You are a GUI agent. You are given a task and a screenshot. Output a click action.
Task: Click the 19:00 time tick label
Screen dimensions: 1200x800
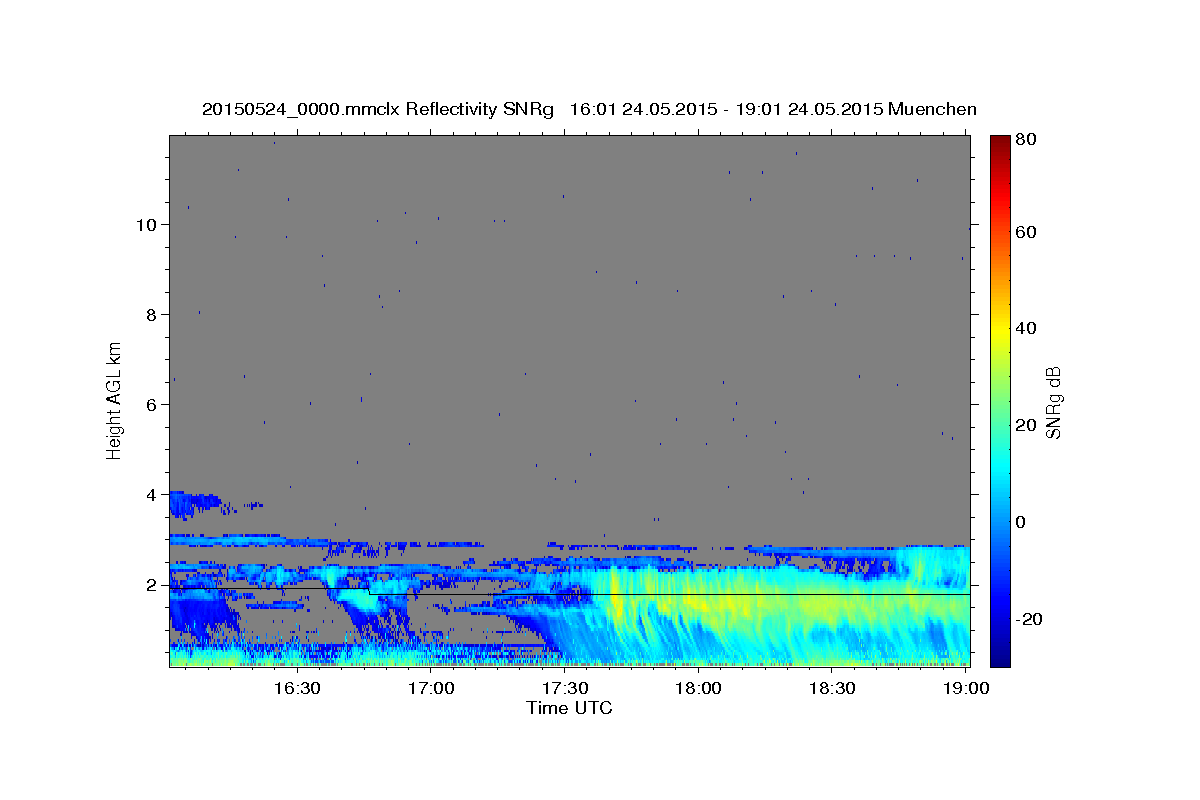click(964, 688)
